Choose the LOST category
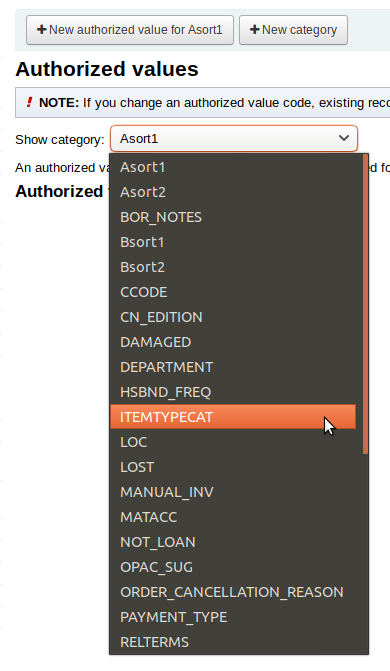Viewport: 390px width, 671px height. pyautogui.click(x=233, y=467)
